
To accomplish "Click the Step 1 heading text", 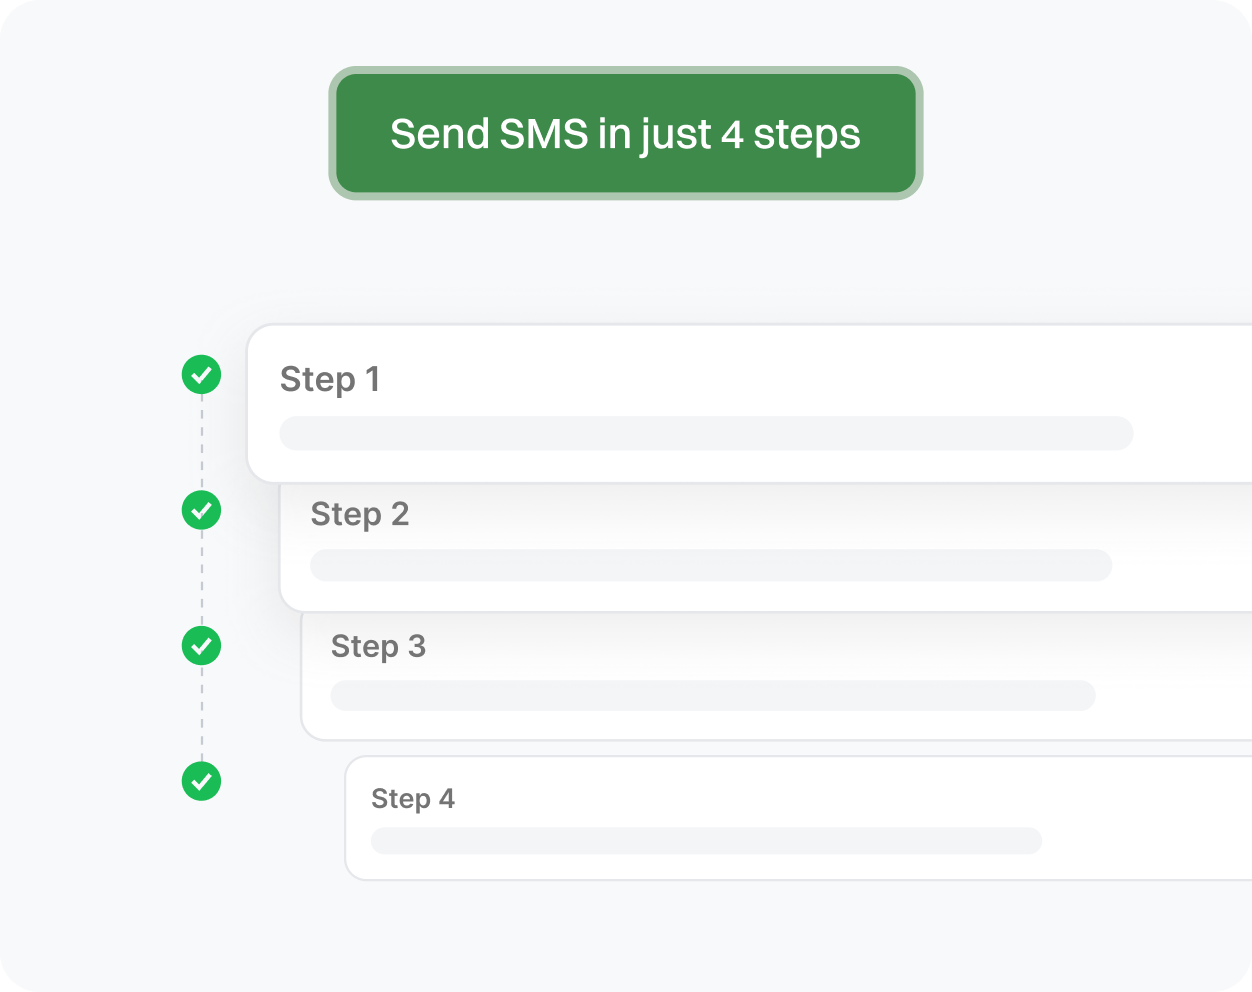I will tap(330, 380).
